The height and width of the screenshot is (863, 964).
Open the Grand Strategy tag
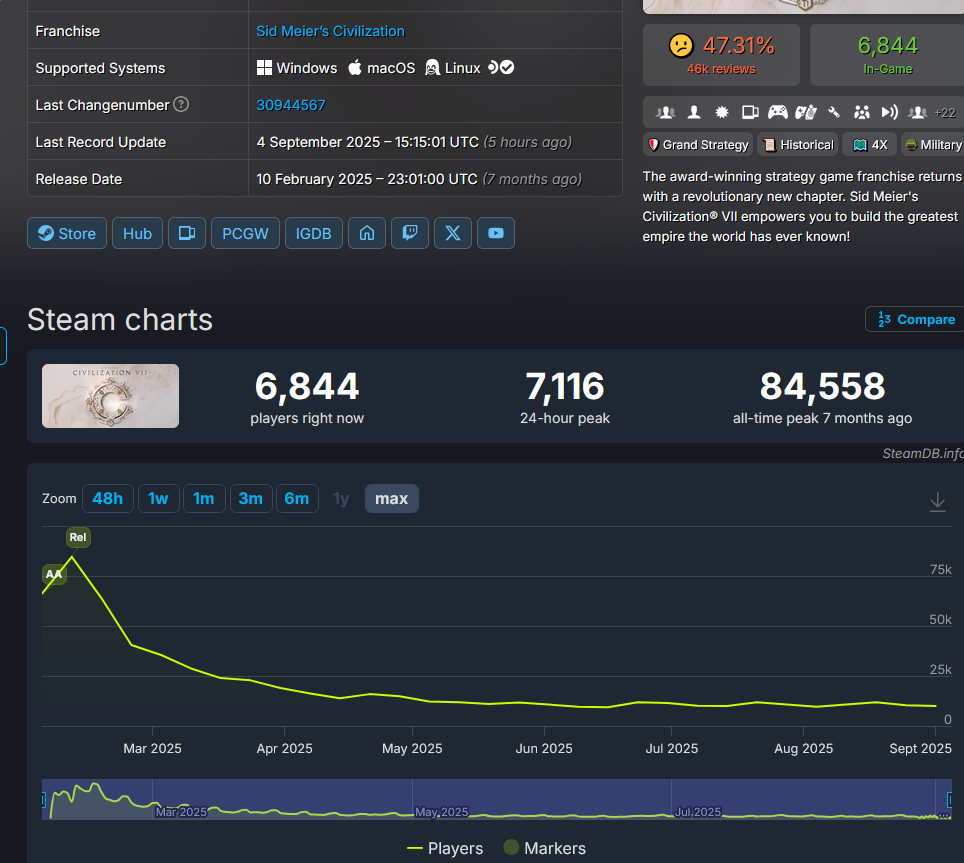click(698, 145)
